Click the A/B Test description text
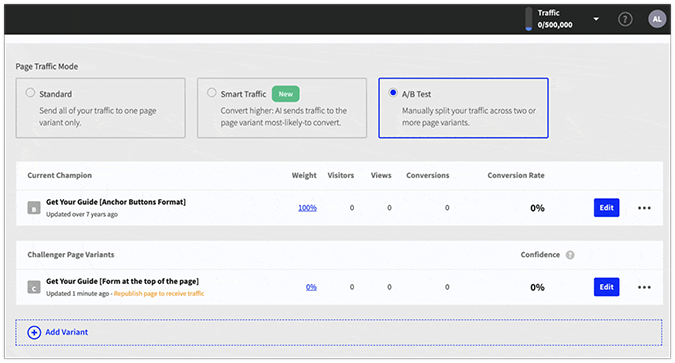675x363 pixels. tap(469, 117)
